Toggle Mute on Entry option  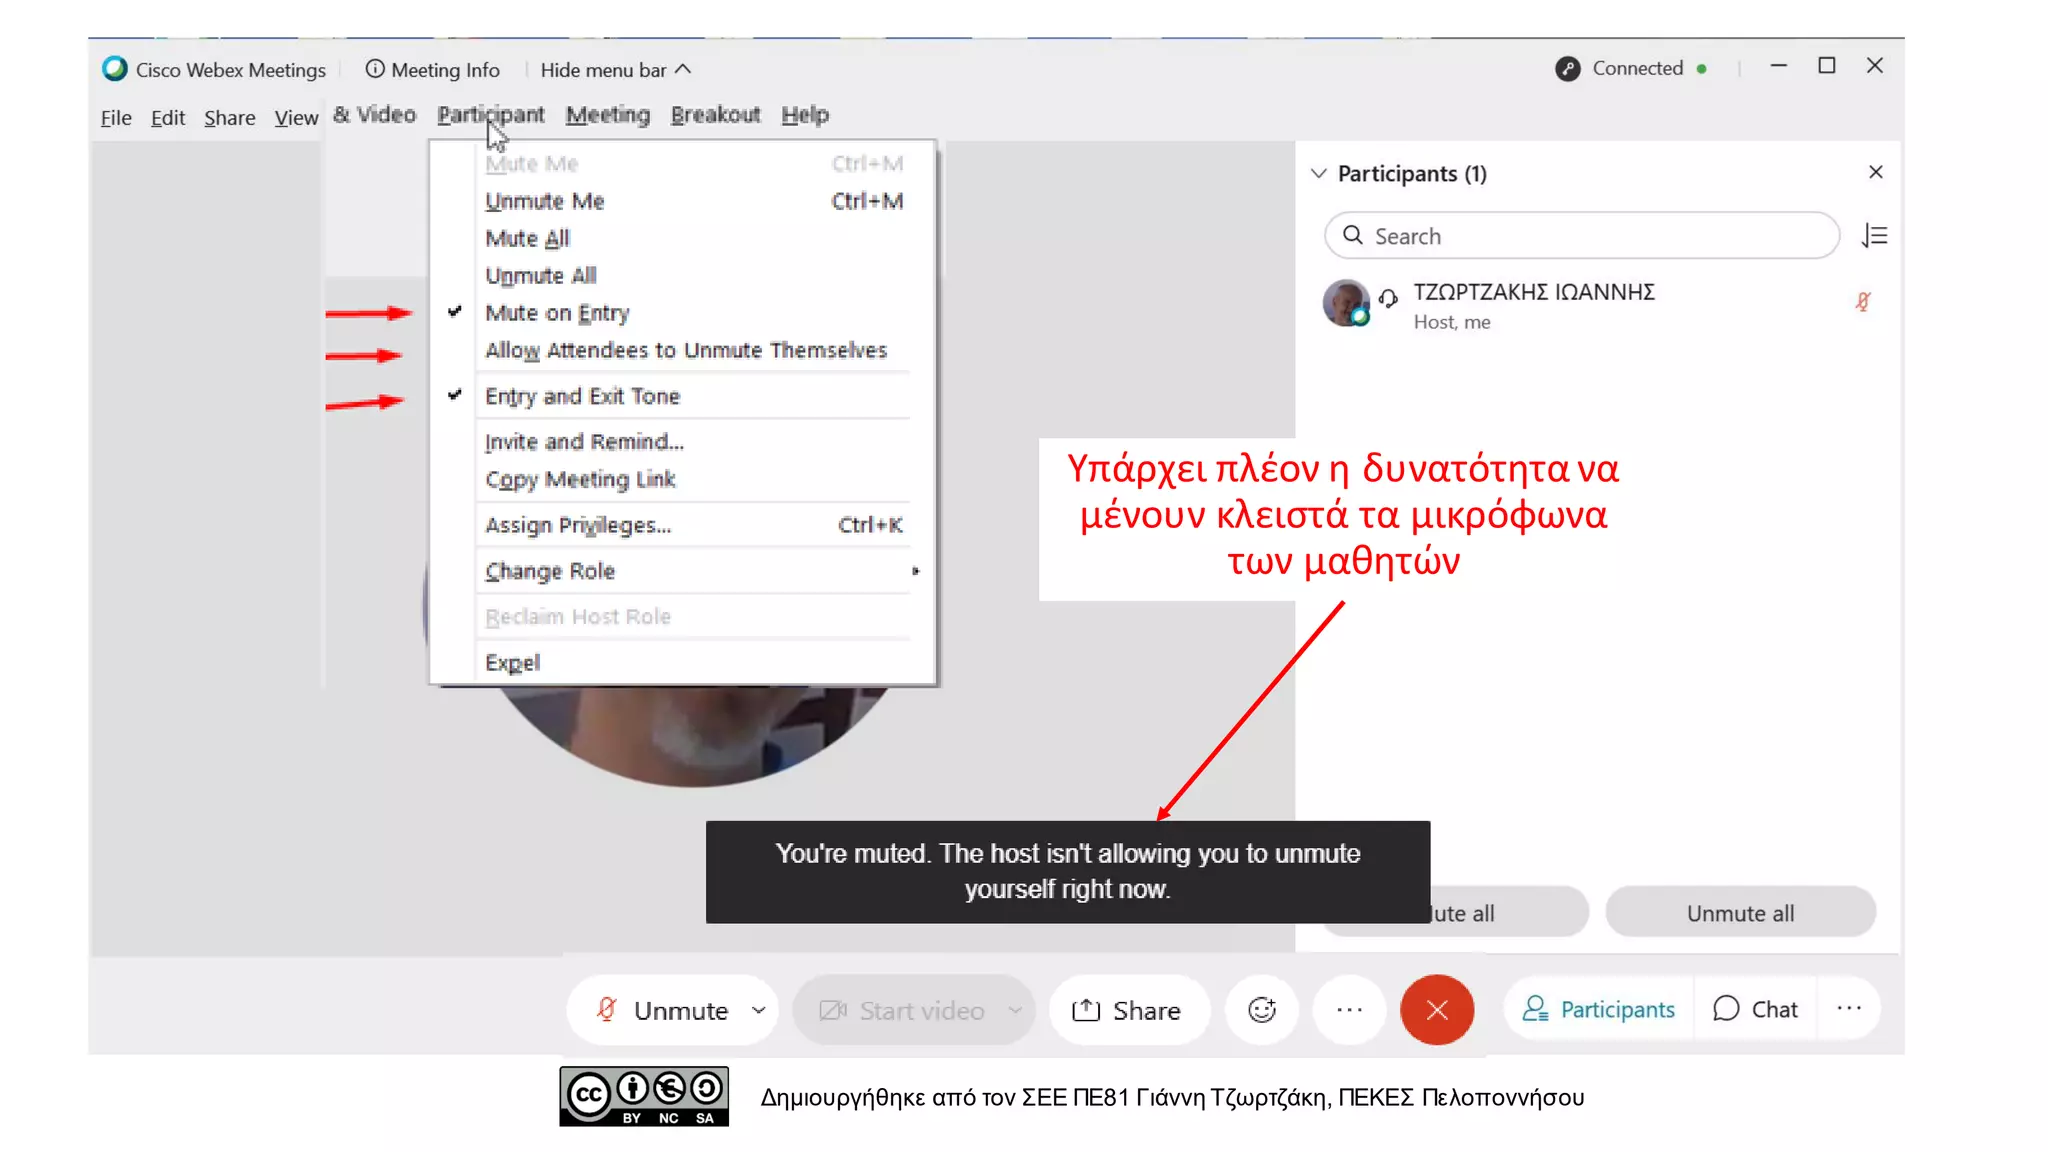click(x=557, y=313)
